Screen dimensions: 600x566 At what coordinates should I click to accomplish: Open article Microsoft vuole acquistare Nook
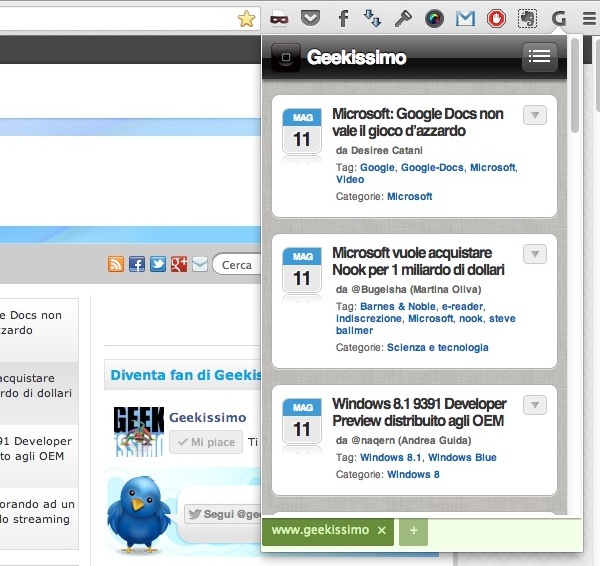418,261
